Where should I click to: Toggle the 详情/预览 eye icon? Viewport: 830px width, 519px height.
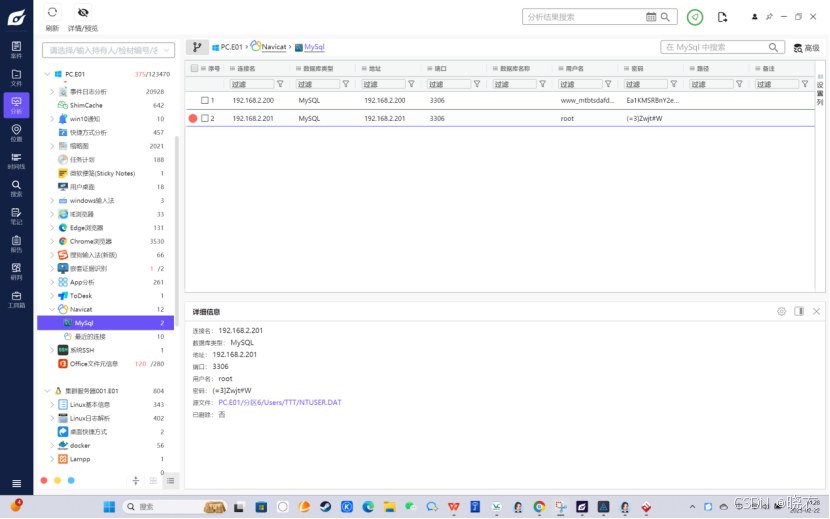click(83, 12)
